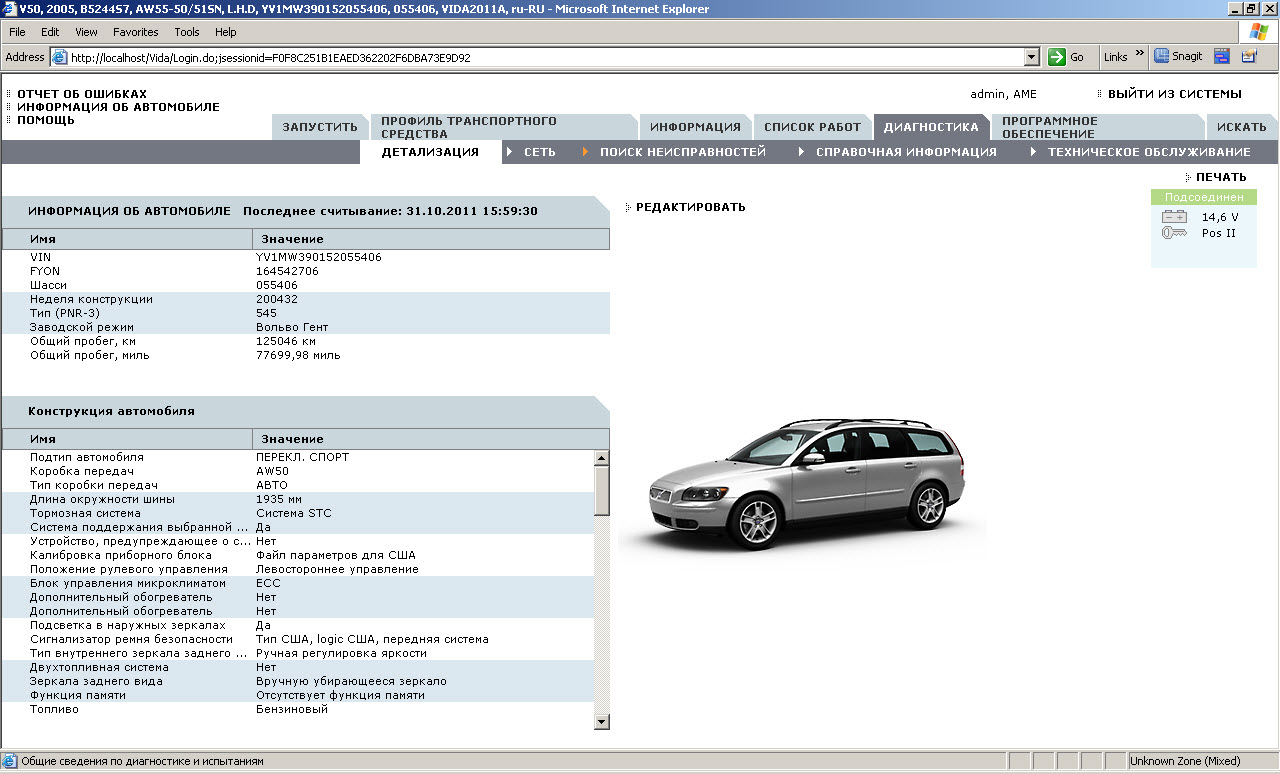Click the Snagit window capture icon
Screen dimensions: 1280x774
[1221, 57]
